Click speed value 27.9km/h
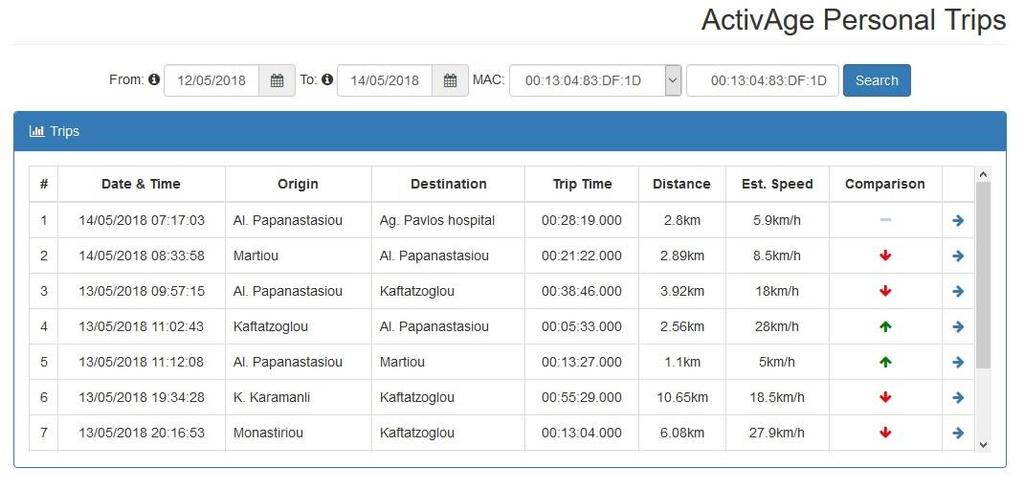 [x=777, y=433]
